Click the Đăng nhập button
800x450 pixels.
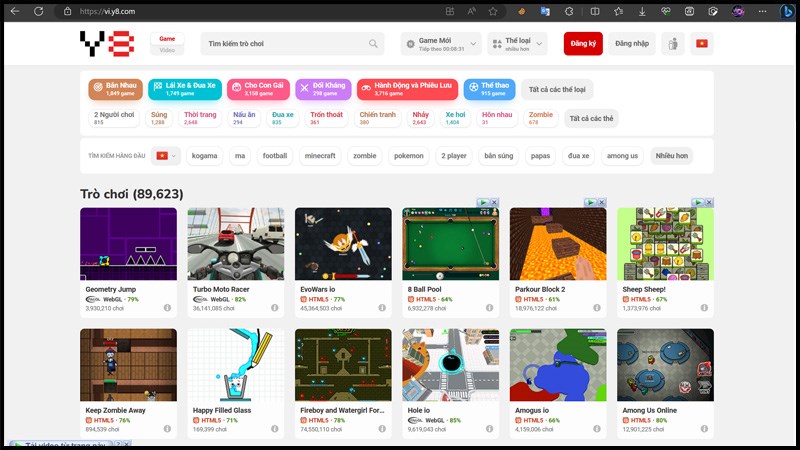[x=631, y=44]
